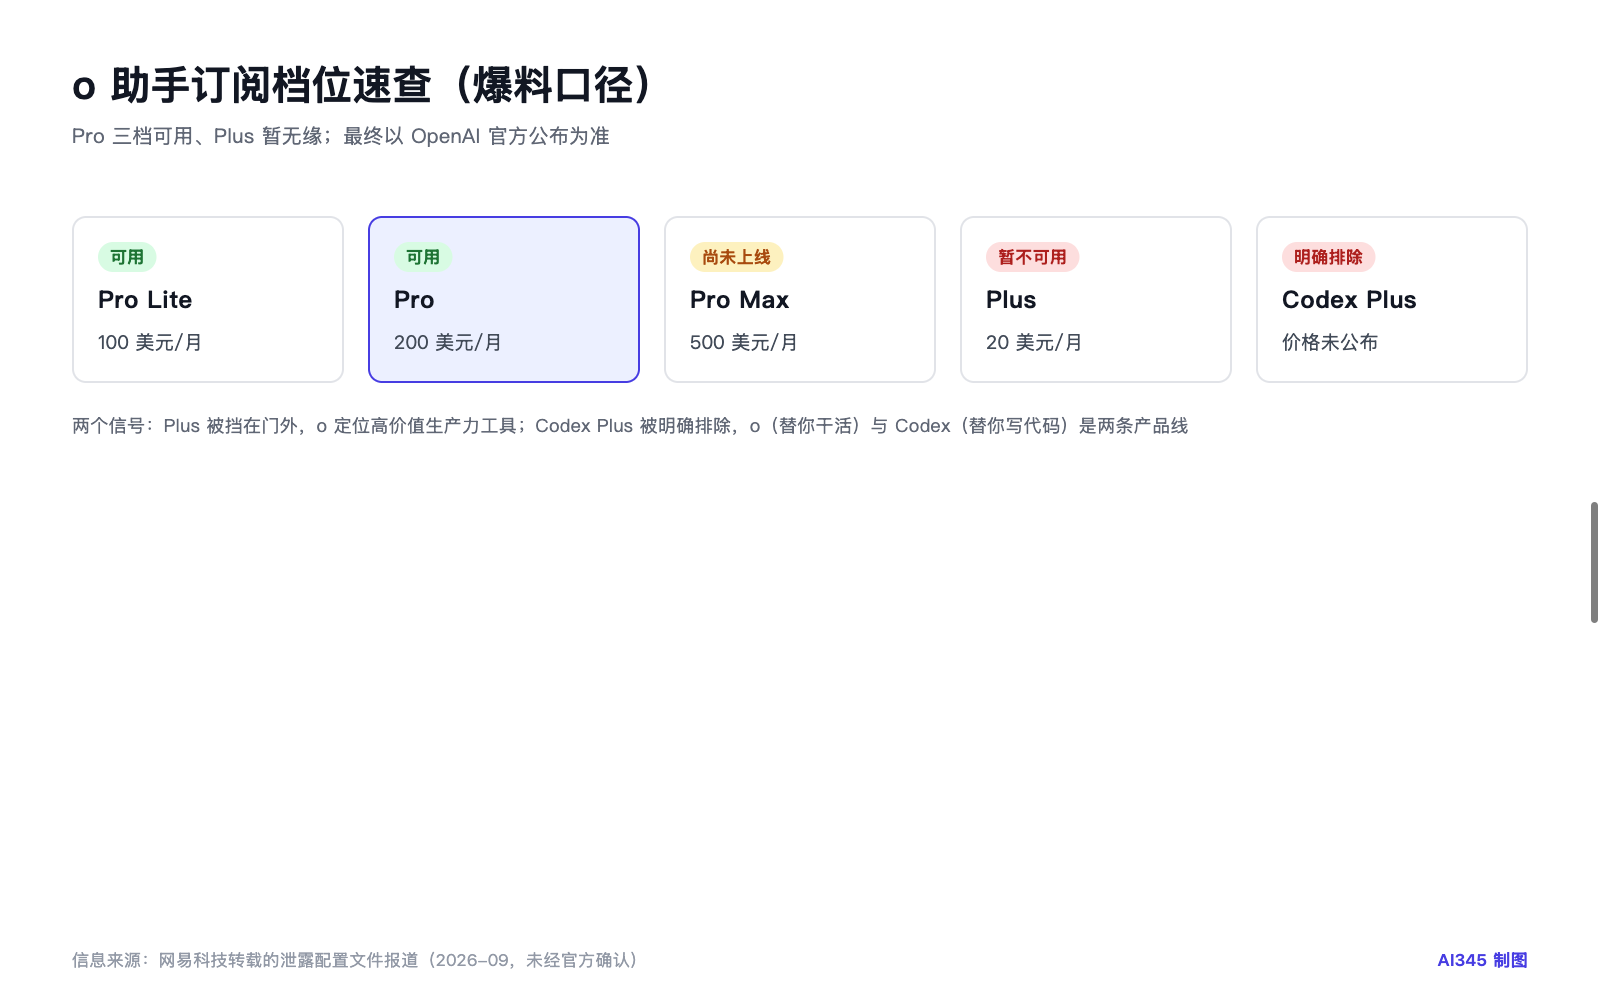Select the Pro Lite plan card

coord(208,299)
